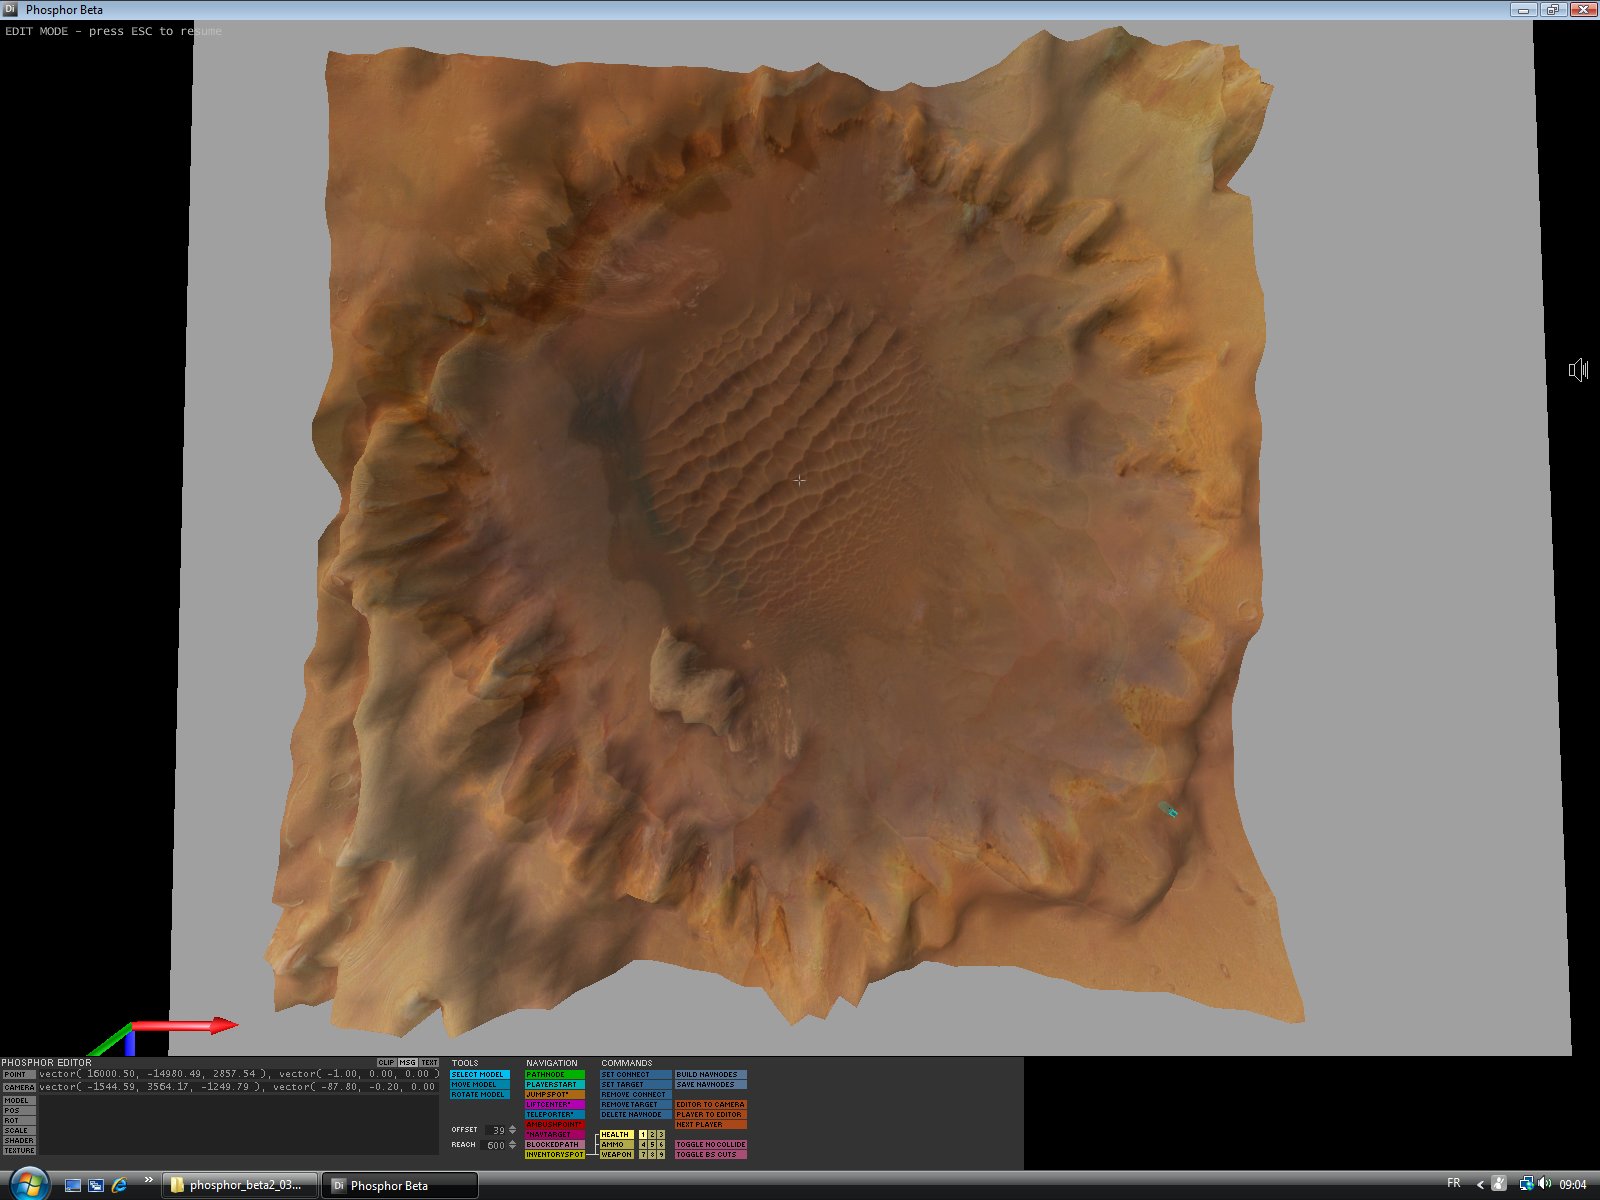
Task: Toggle the MSG option
Action: tap(407, 1063)
